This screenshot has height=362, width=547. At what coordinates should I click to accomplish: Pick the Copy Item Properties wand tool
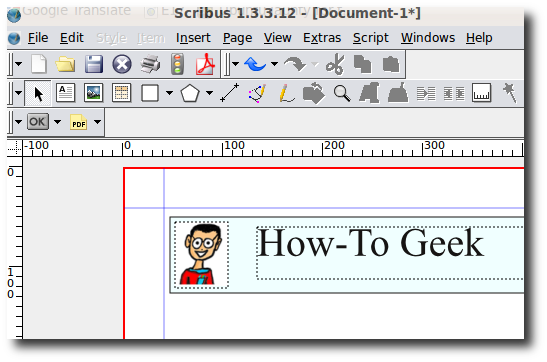pyautogui.click(x=510, y=93)
